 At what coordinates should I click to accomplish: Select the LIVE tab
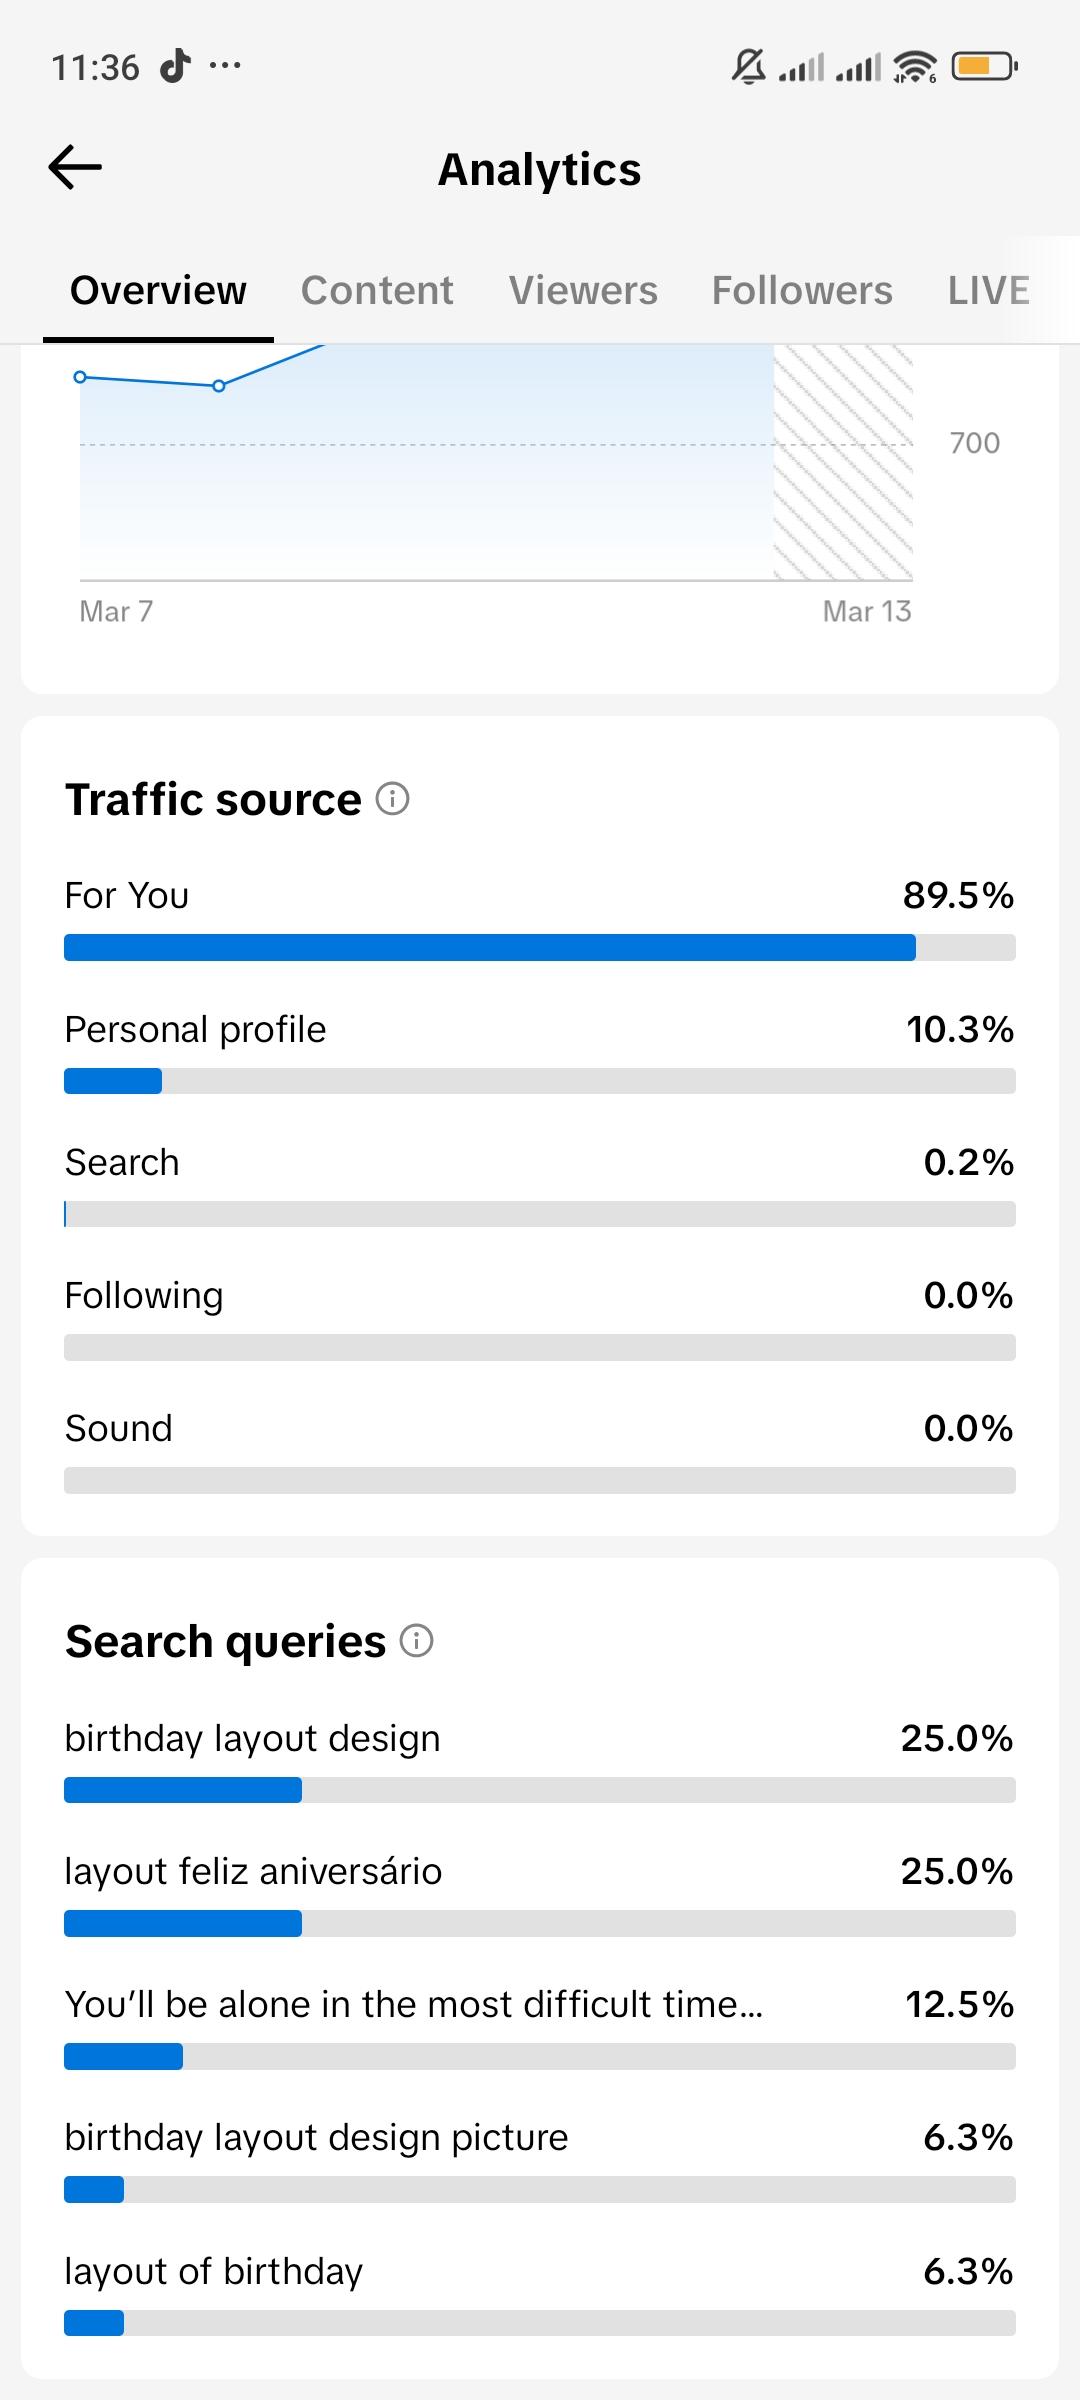[x=988, y=291]
